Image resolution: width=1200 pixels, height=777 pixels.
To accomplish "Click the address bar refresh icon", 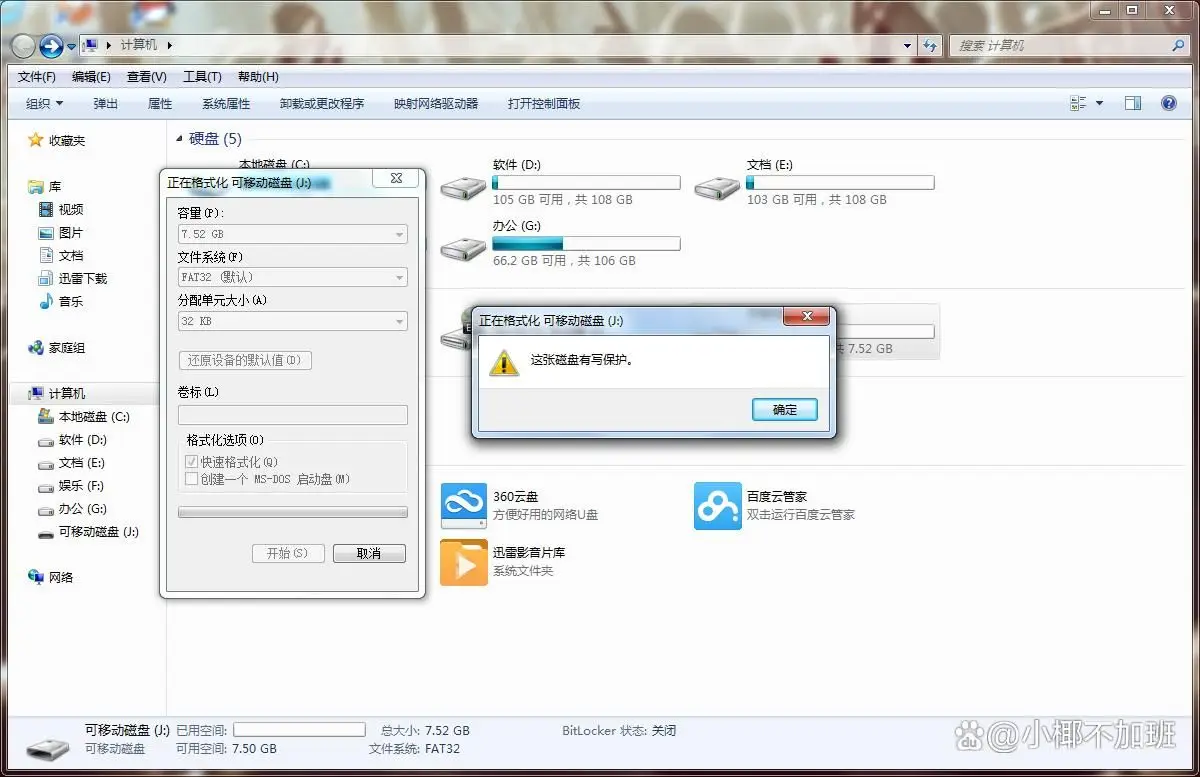I will [932, 45].
